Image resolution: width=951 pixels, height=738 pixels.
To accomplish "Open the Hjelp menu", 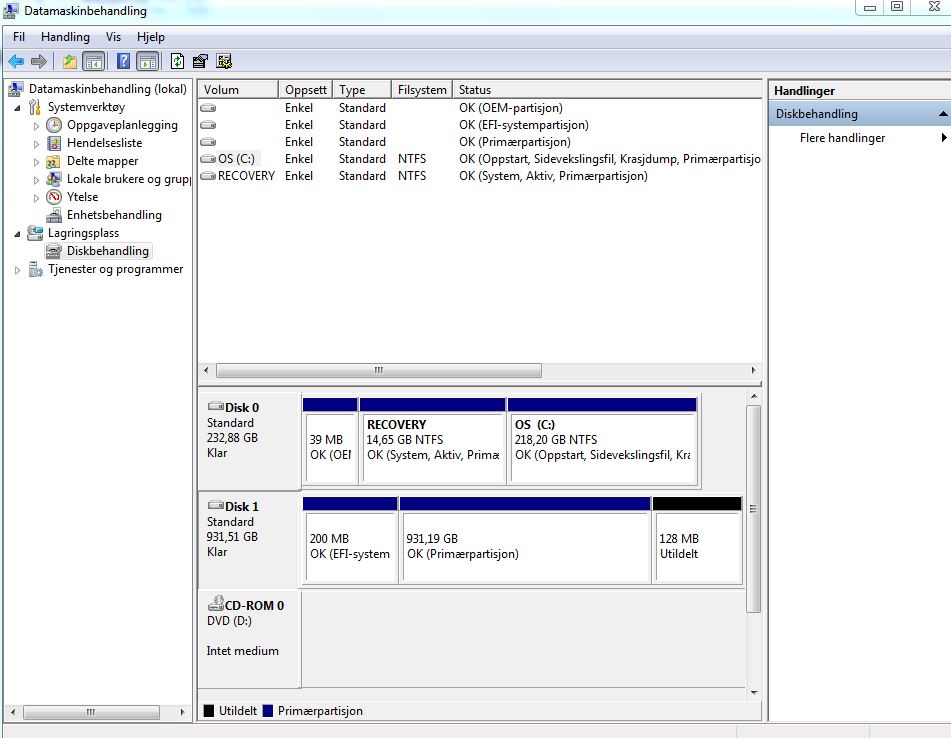I will 150,37.
